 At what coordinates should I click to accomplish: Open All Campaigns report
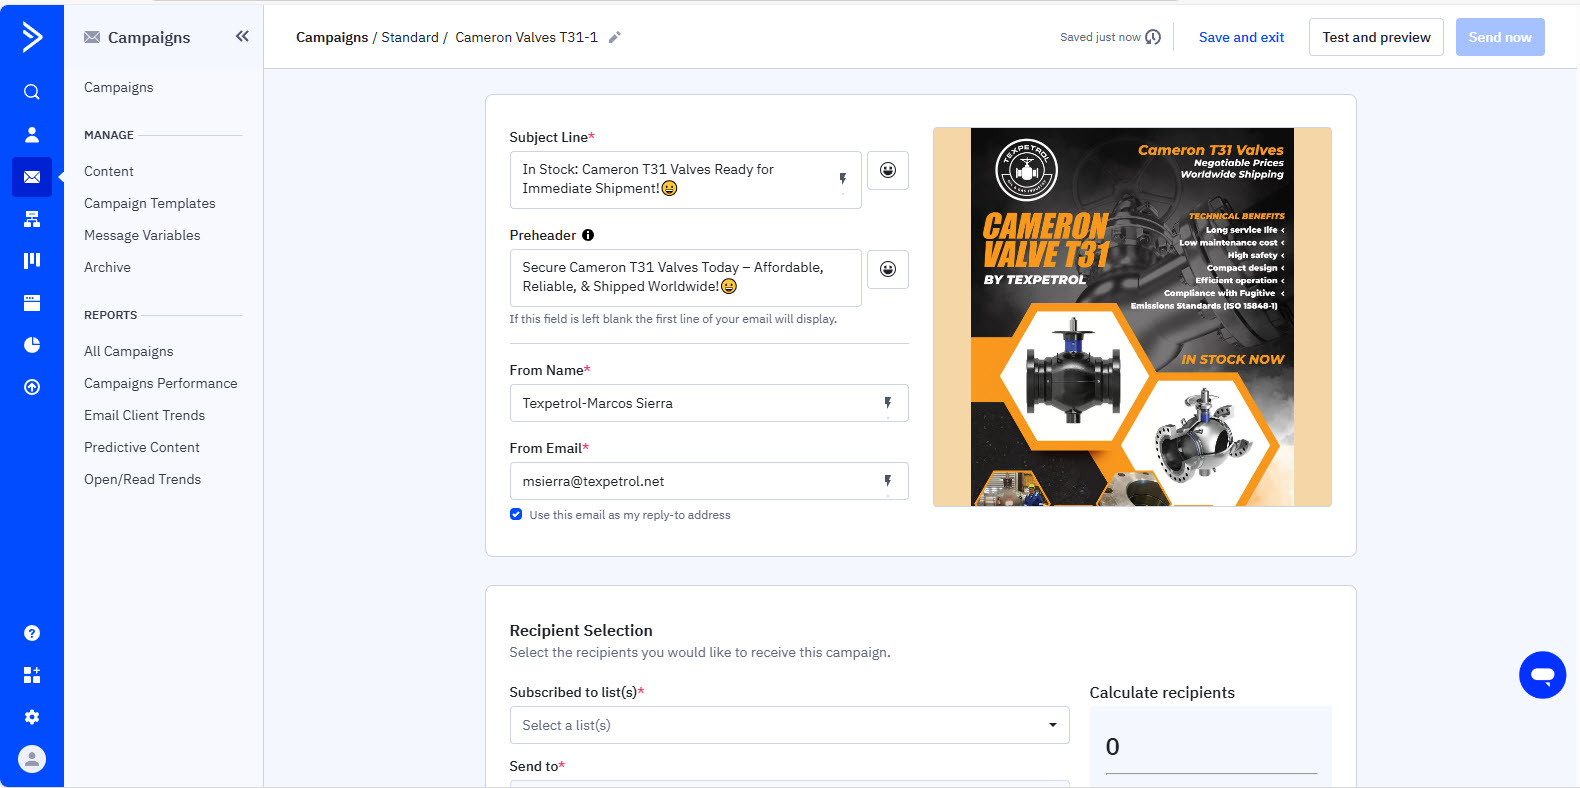pyautogui.click(x=129, y=351)
